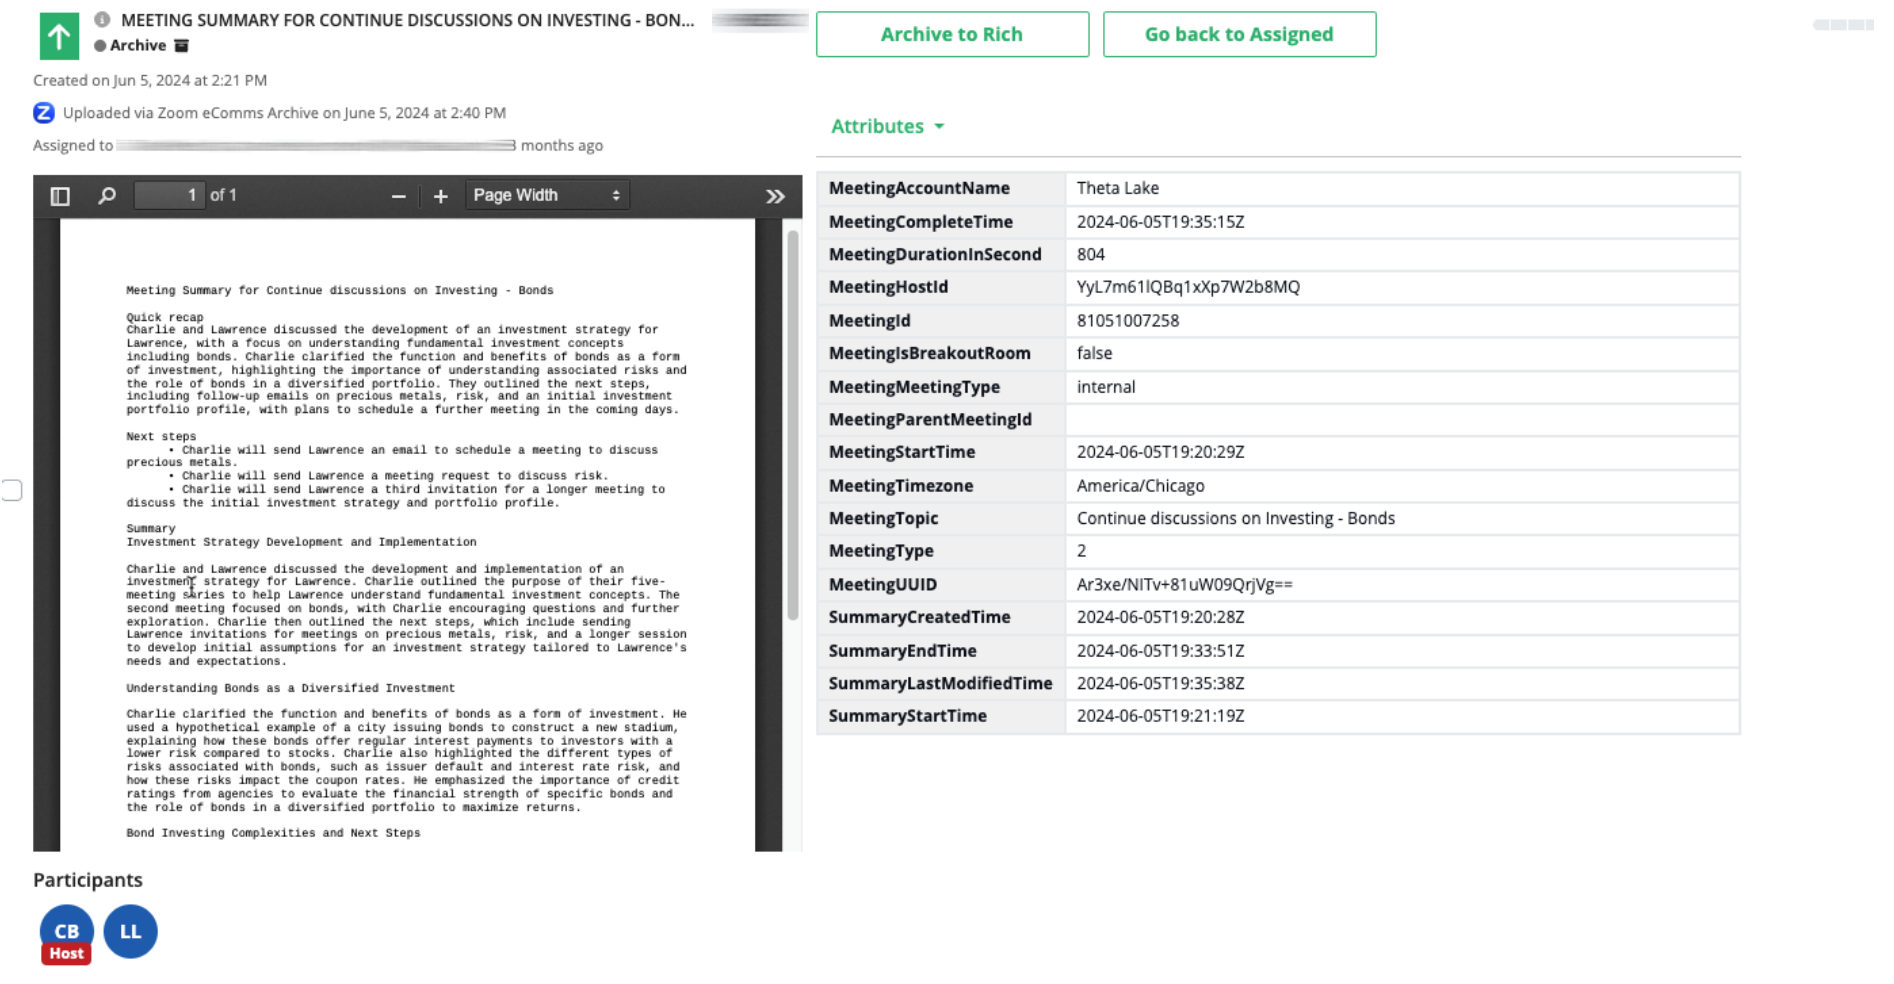Tick the checkbox left of the document

tap(12, 490)
